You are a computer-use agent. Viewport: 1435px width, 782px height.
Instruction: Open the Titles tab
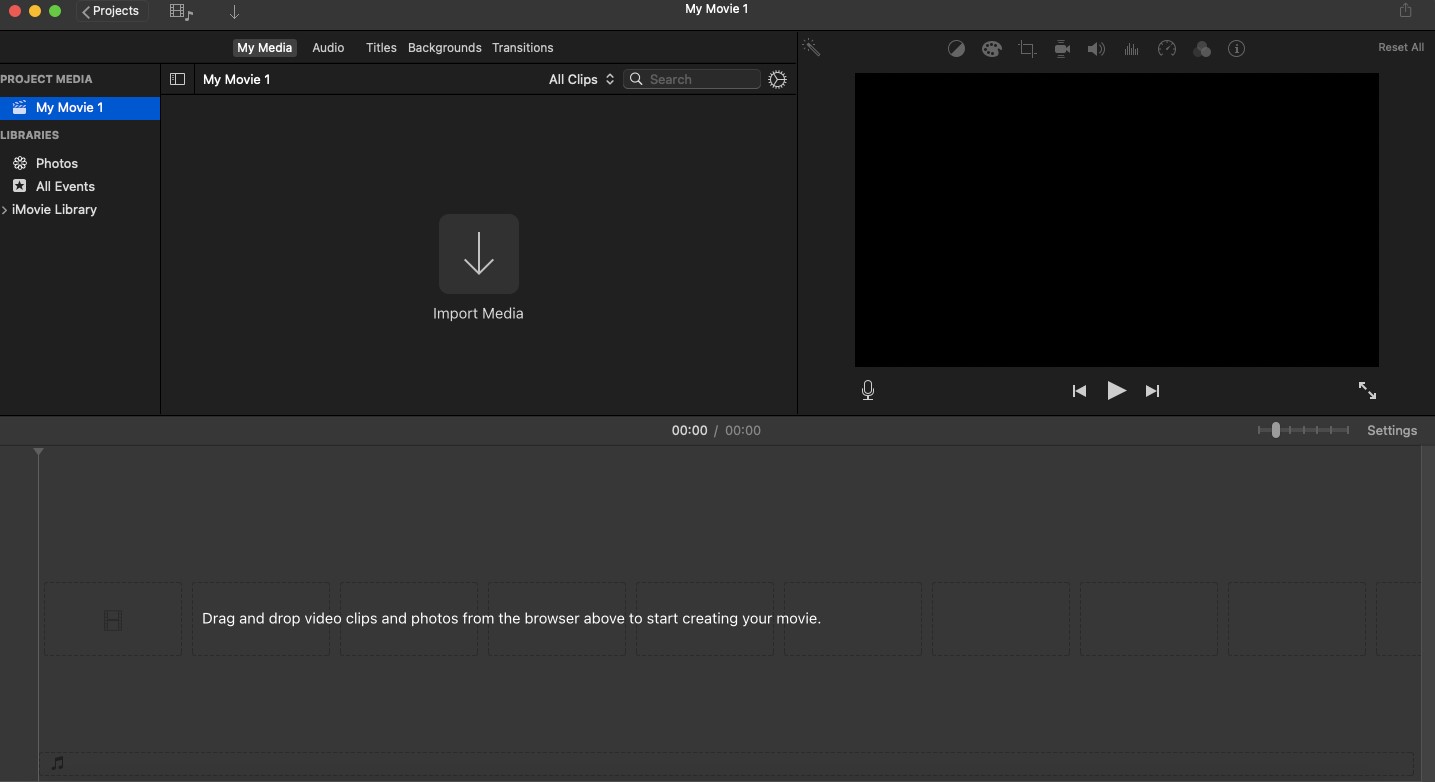pos(381,48)
